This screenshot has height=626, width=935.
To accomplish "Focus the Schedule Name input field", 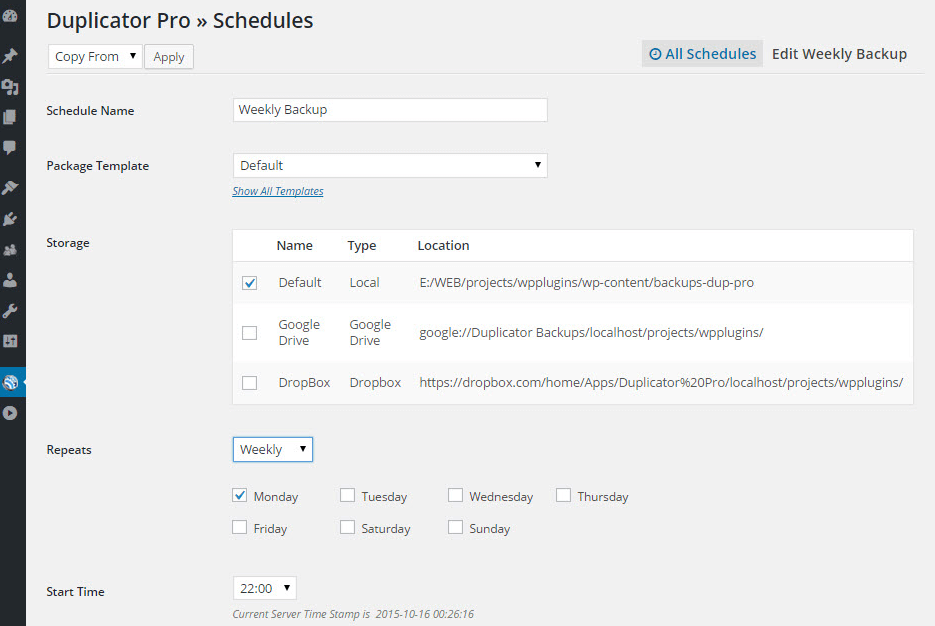I will point(390,110).
